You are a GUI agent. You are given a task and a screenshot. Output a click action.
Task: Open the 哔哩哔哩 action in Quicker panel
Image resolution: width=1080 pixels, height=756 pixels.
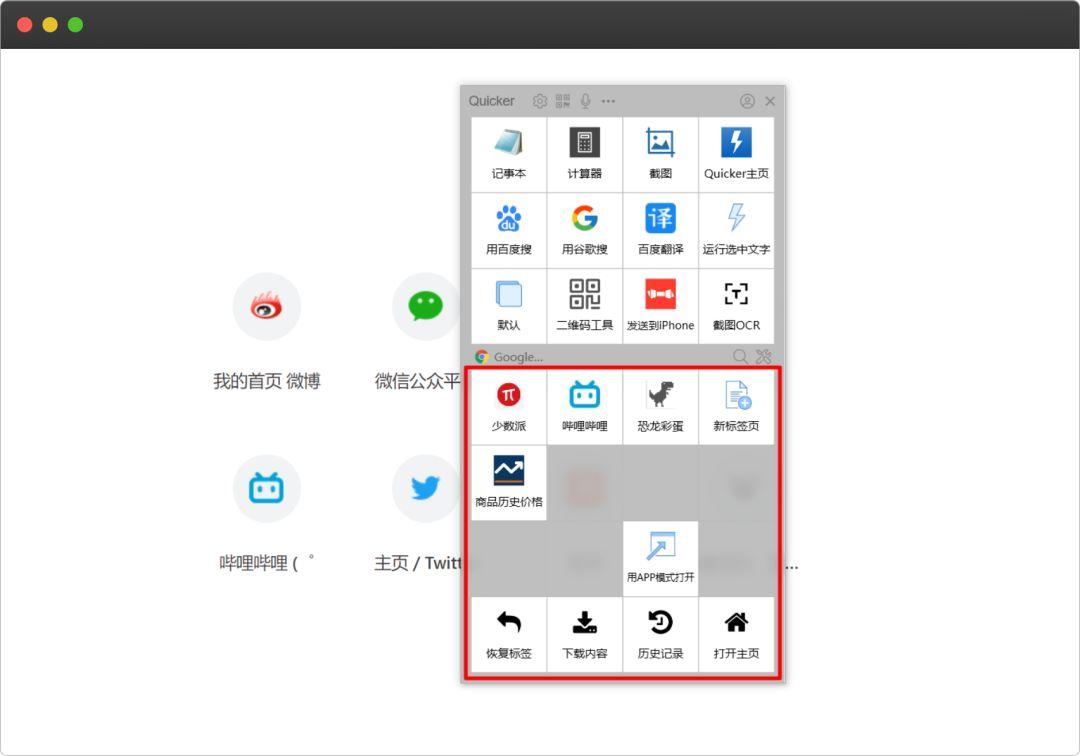(x=585, y=407)
